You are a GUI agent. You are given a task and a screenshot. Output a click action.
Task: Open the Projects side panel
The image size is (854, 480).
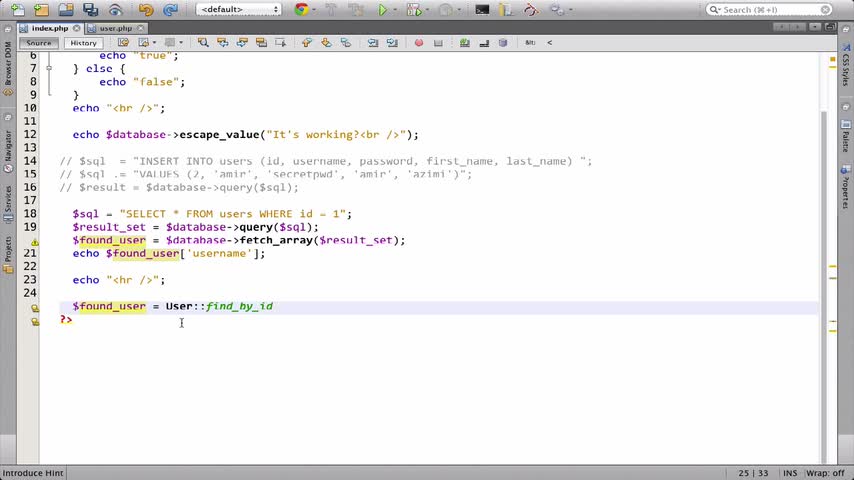(x=8, y=254)
